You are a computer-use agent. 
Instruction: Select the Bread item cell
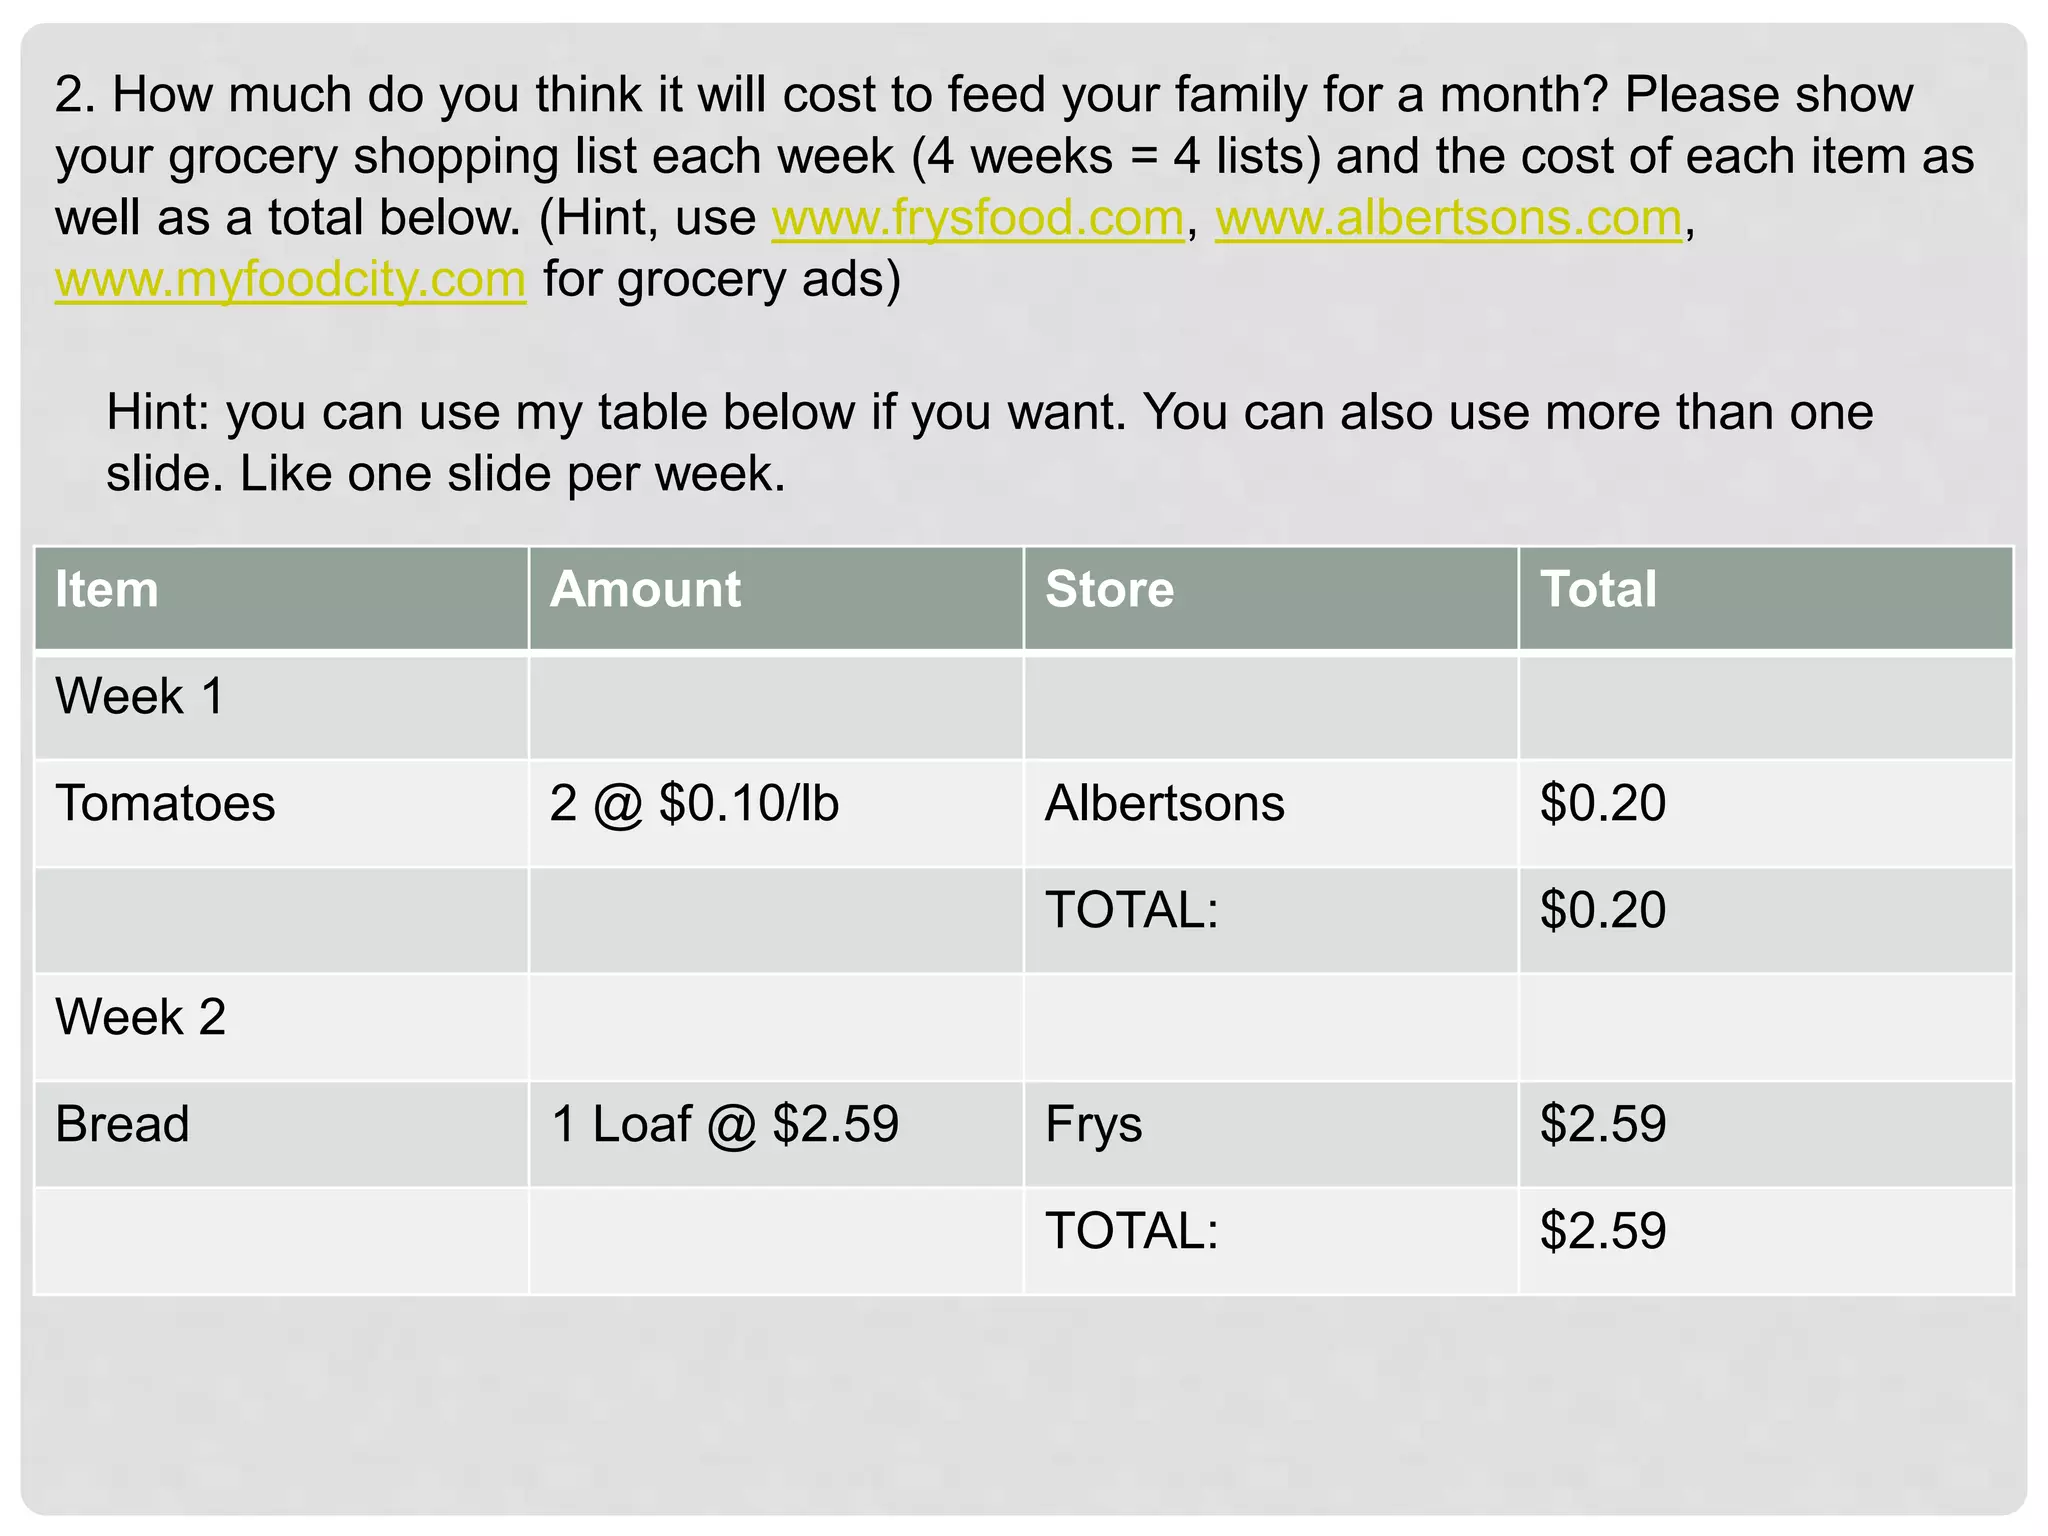122,1124
